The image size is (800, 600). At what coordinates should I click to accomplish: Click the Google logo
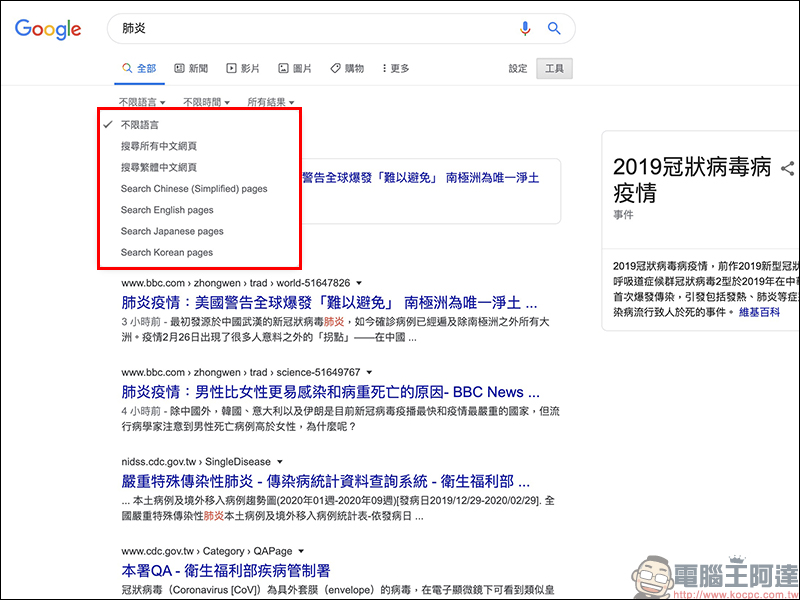48,29
